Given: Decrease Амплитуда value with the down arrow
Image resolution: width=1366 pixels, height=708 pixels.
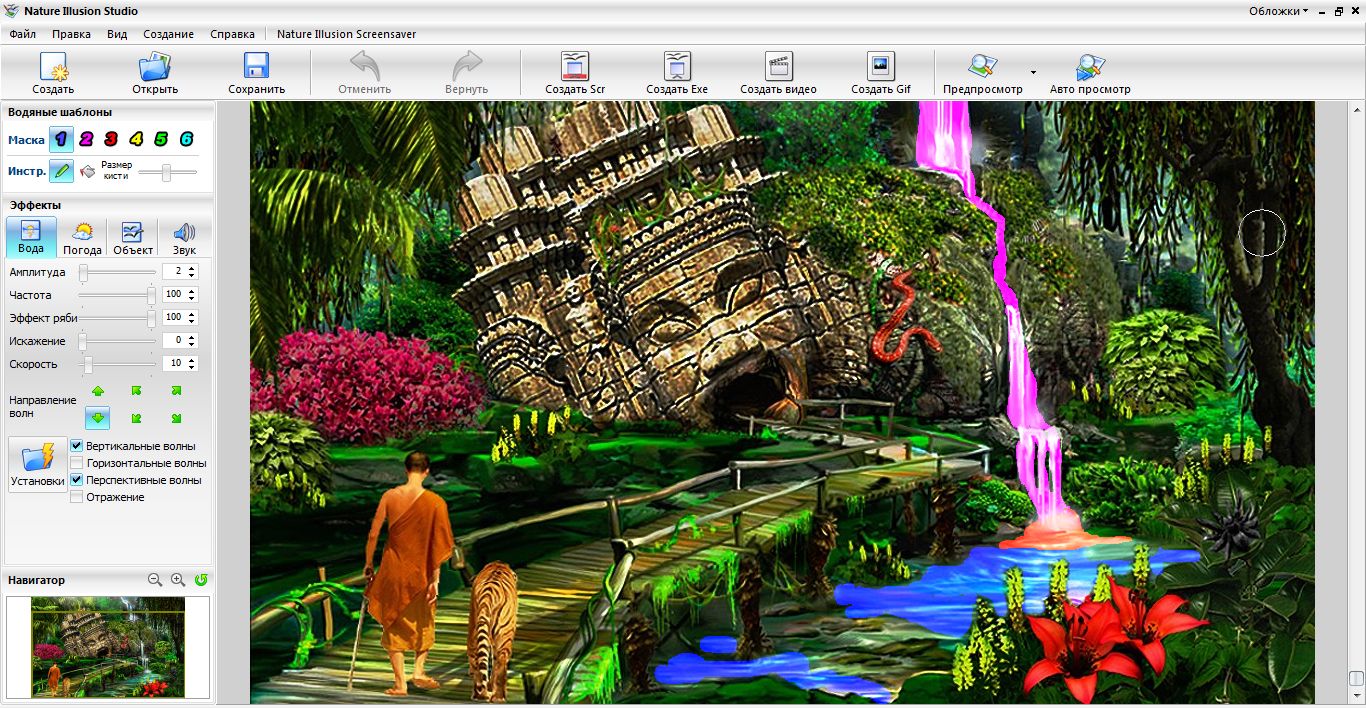Looking at the screenshot, I should coord(192,275).
